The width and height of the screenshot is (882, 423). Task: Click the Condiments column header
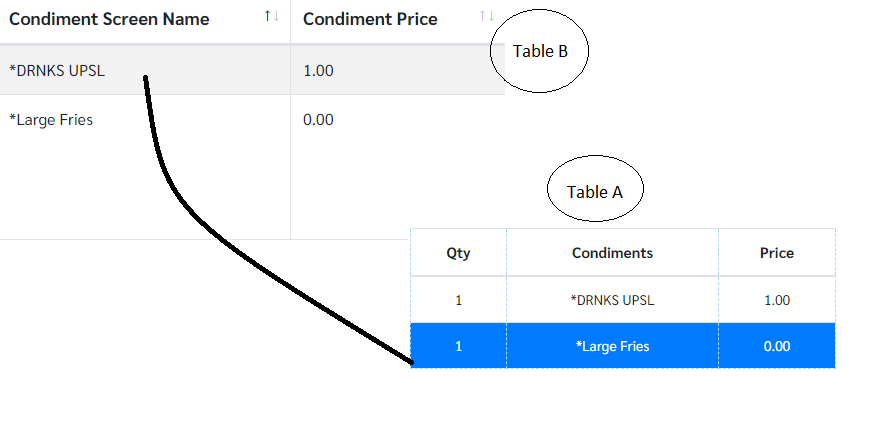click(x=612, y=253)
